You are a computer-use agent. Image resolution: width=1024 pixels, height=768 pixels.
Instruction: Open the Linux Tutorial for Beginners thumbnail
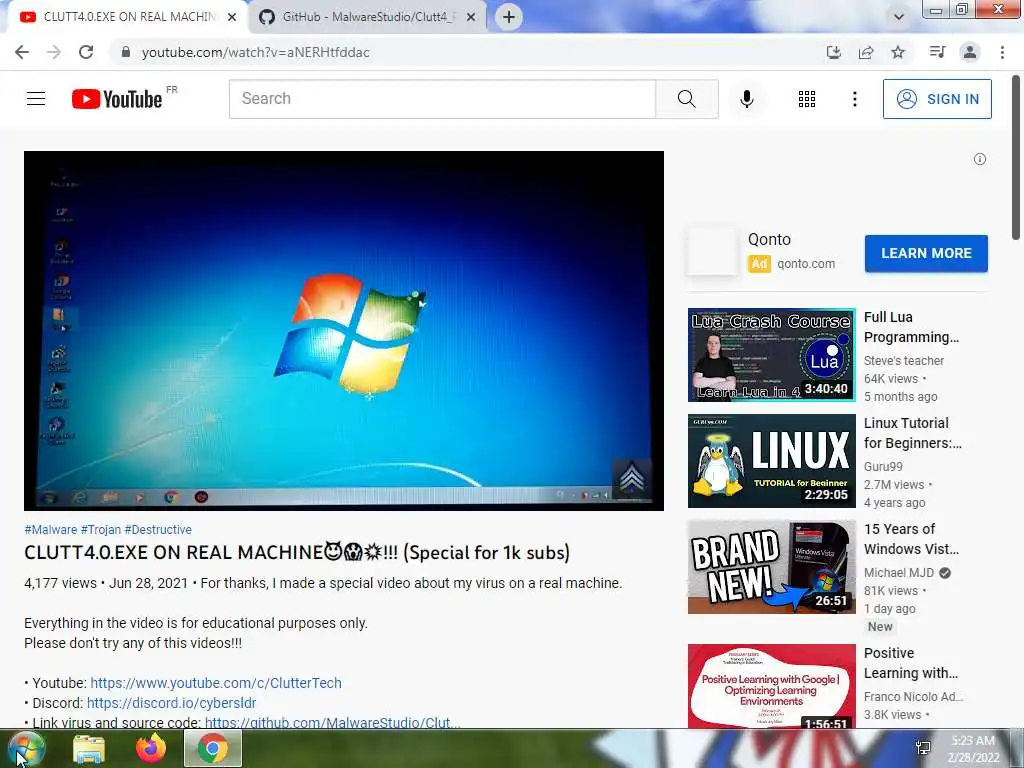click(771, 460)
